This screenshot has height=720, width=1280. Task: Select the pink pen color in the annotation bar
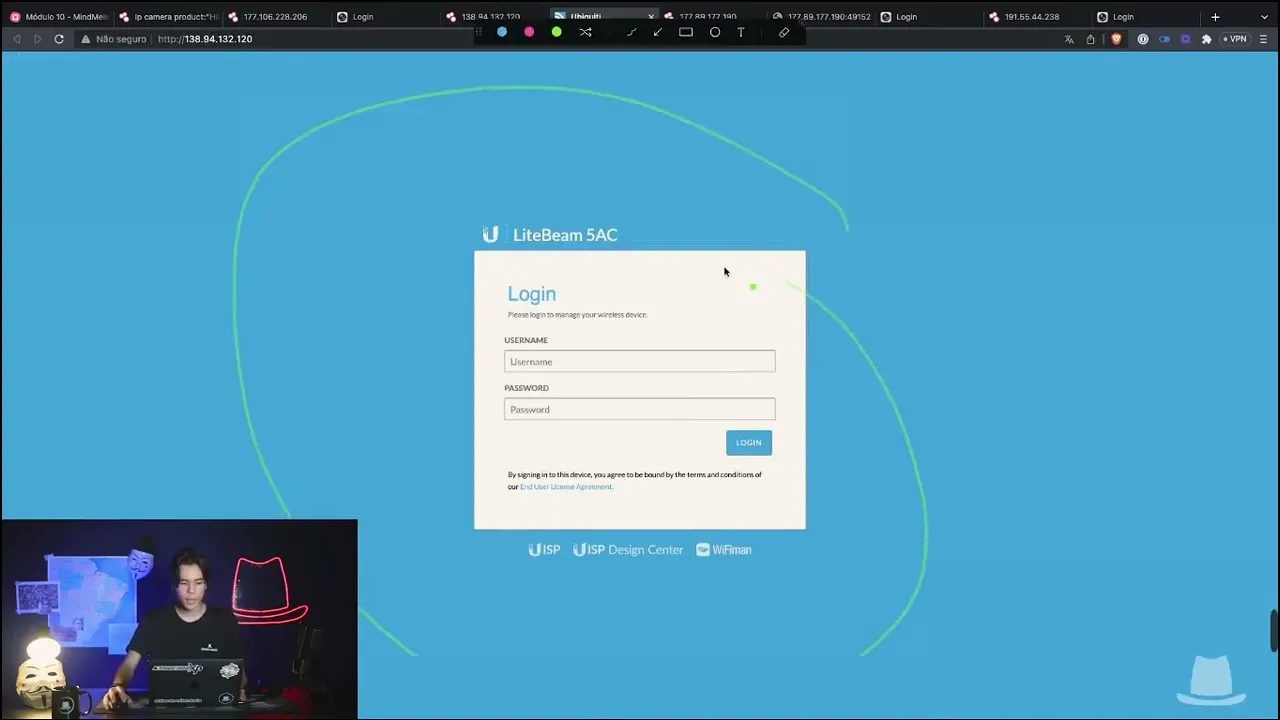pyautogui.click(x=529, y=32)
